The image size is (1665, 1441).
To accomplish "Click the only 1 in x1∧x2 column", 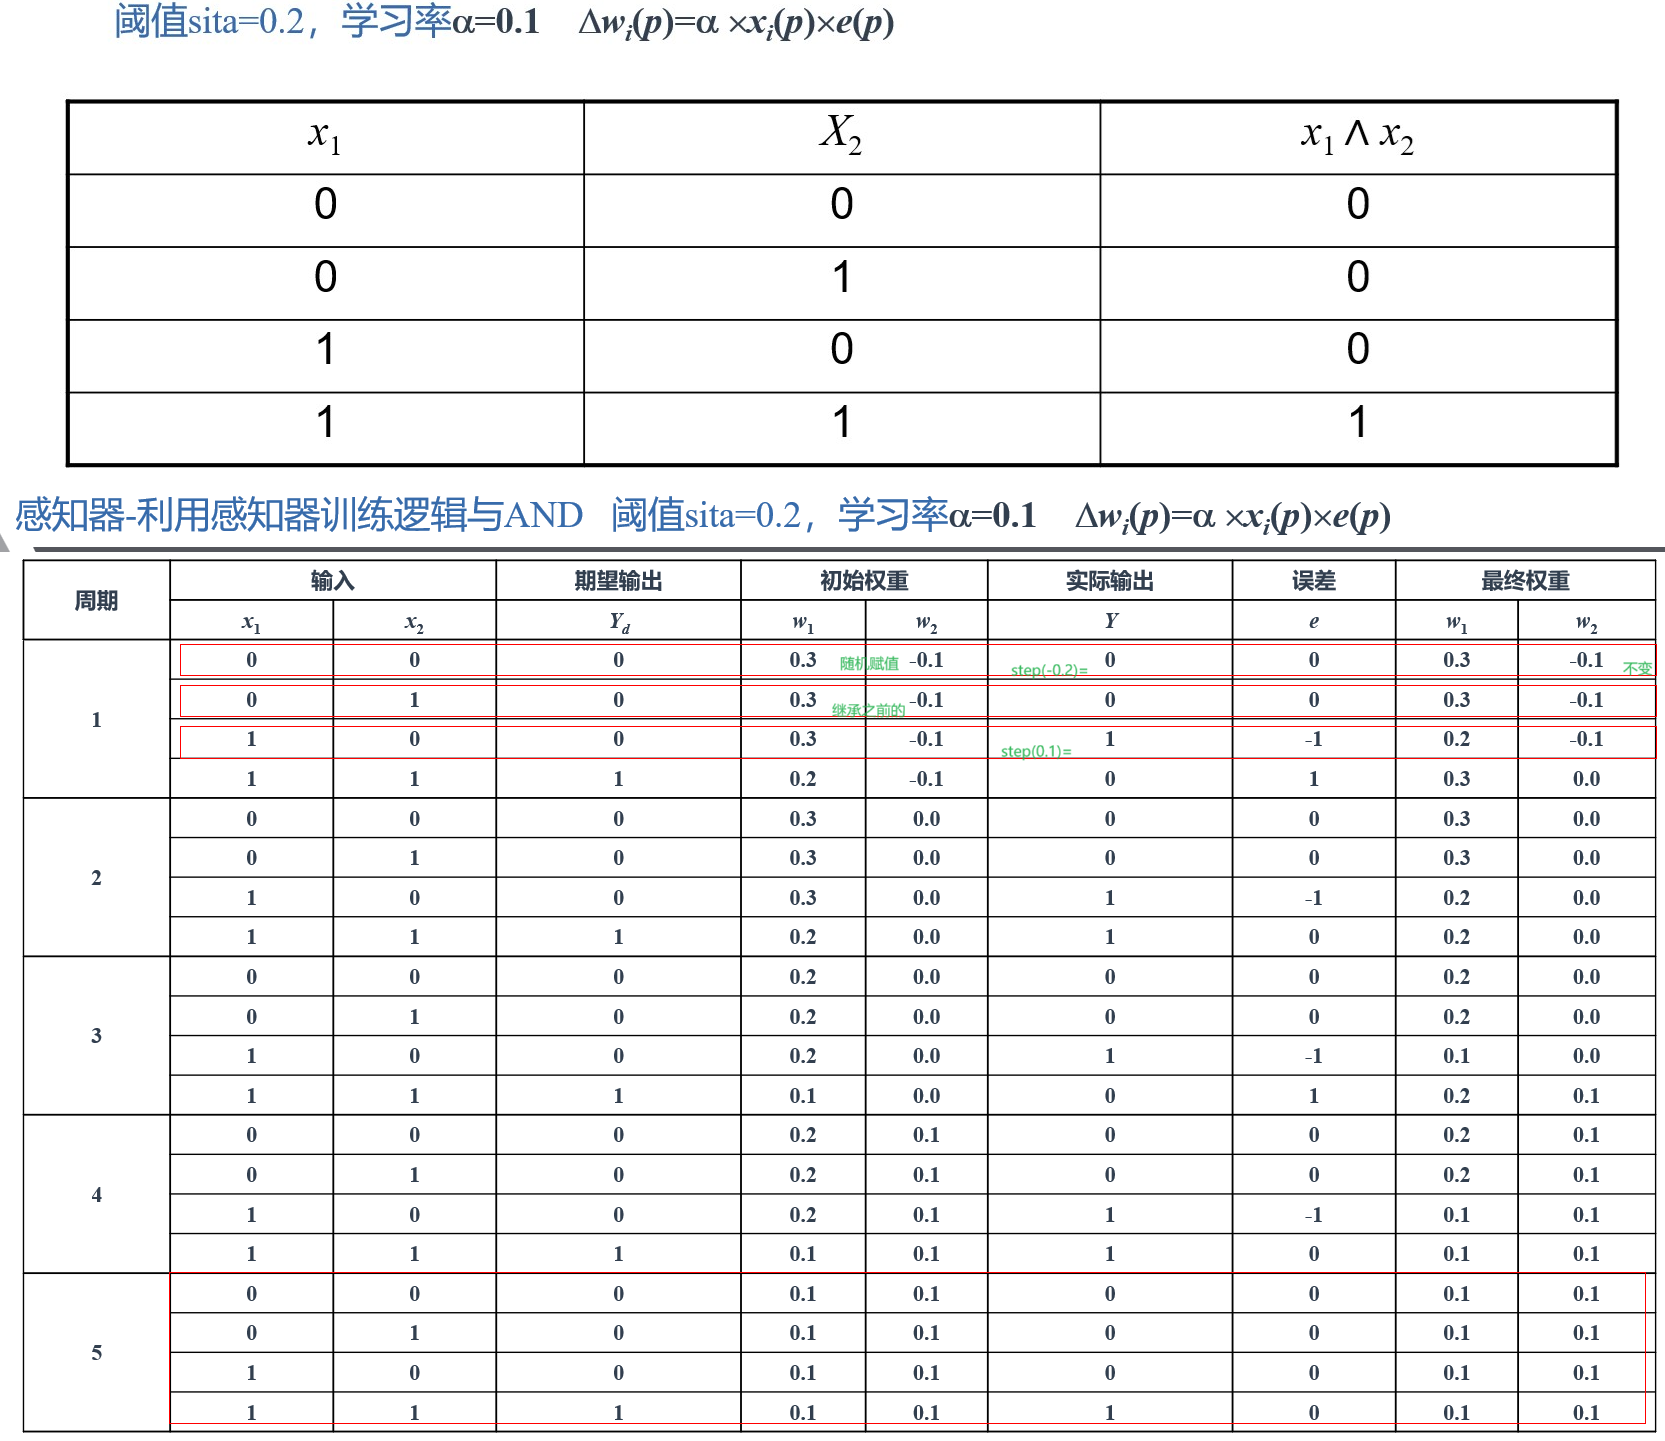I will click(1357, 422).
